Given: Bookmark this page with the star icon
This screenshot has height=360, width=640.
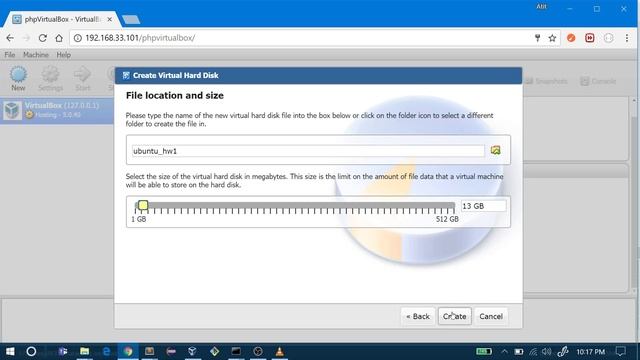Looking at the screenshot, I should click(552, 38).
